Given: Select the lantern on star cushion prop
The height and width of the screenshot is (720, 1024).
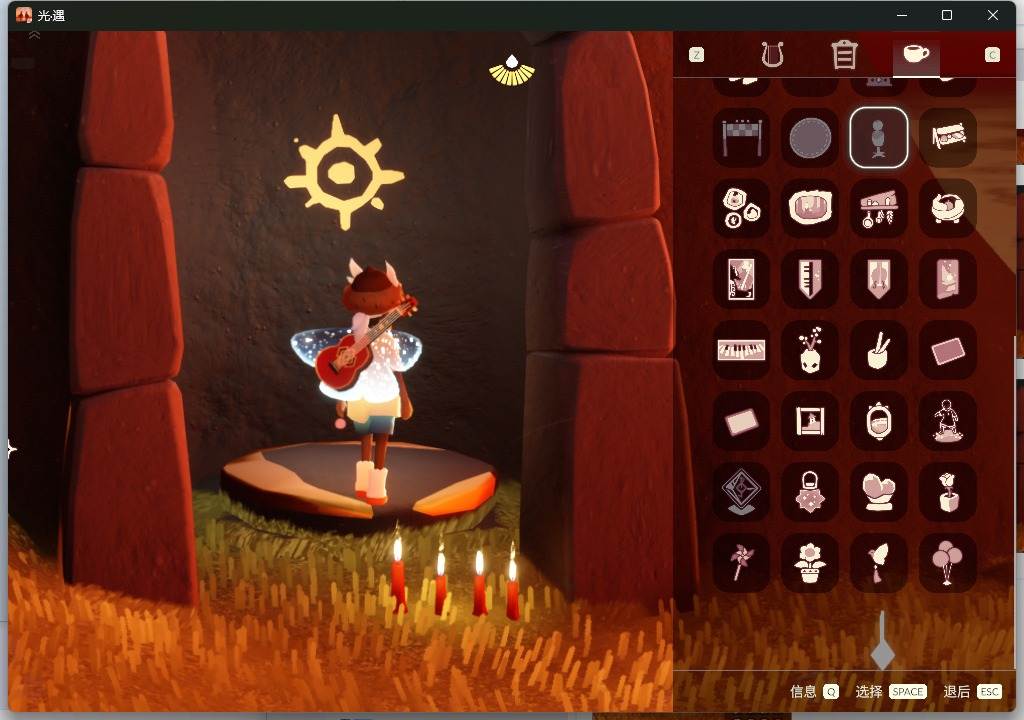Looking at the screenshot, I should pos(810,491).
